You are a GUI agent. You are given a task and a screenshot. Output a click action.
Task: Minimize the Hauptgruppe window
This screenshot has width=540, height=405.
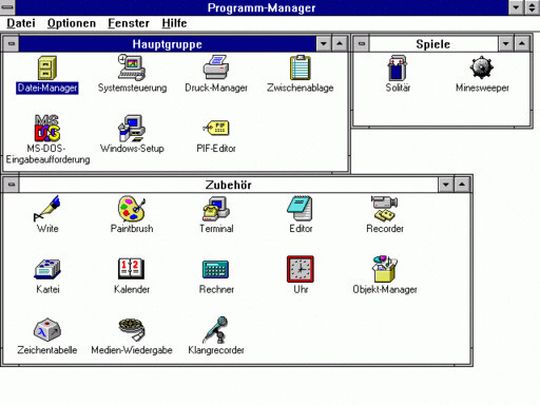pyautogui.click(x=323, y=44)
